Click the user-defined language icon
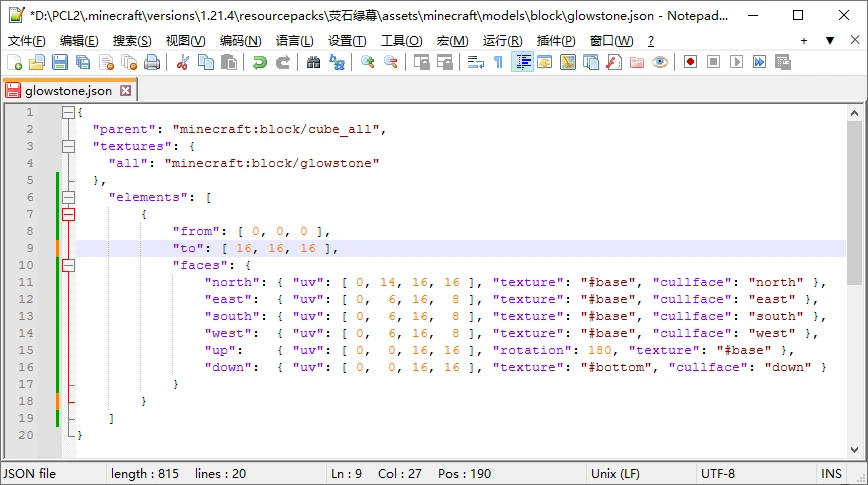 (545, 62)
